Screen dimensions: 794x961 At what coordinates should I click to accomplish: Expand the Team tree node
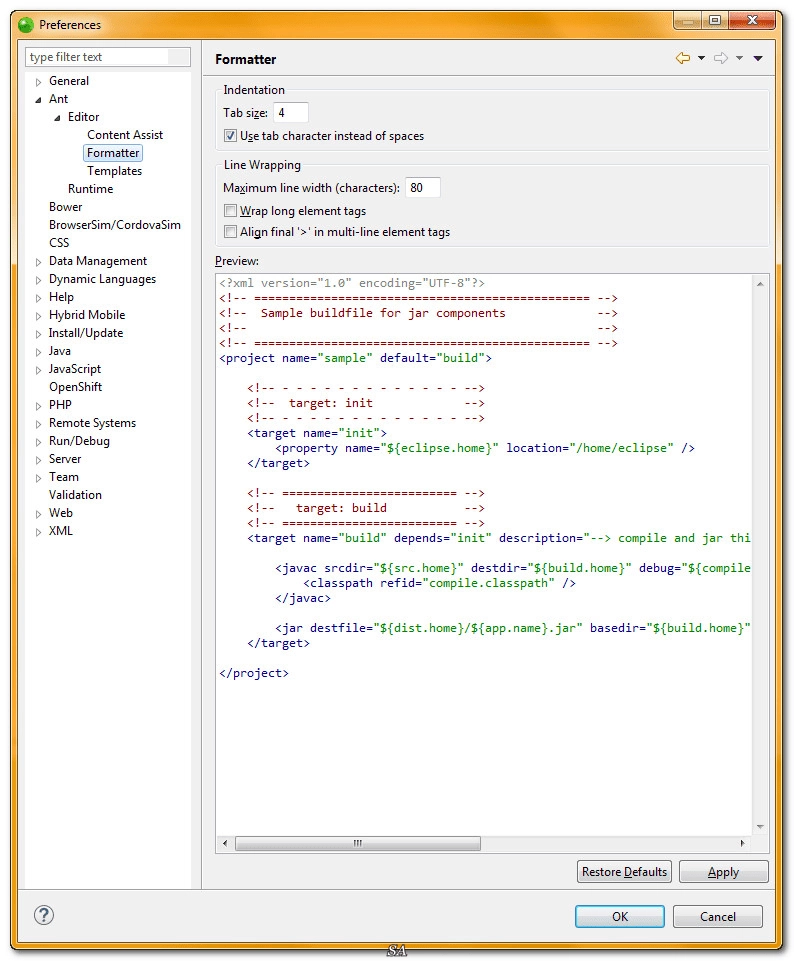click(x=38, y=477)
